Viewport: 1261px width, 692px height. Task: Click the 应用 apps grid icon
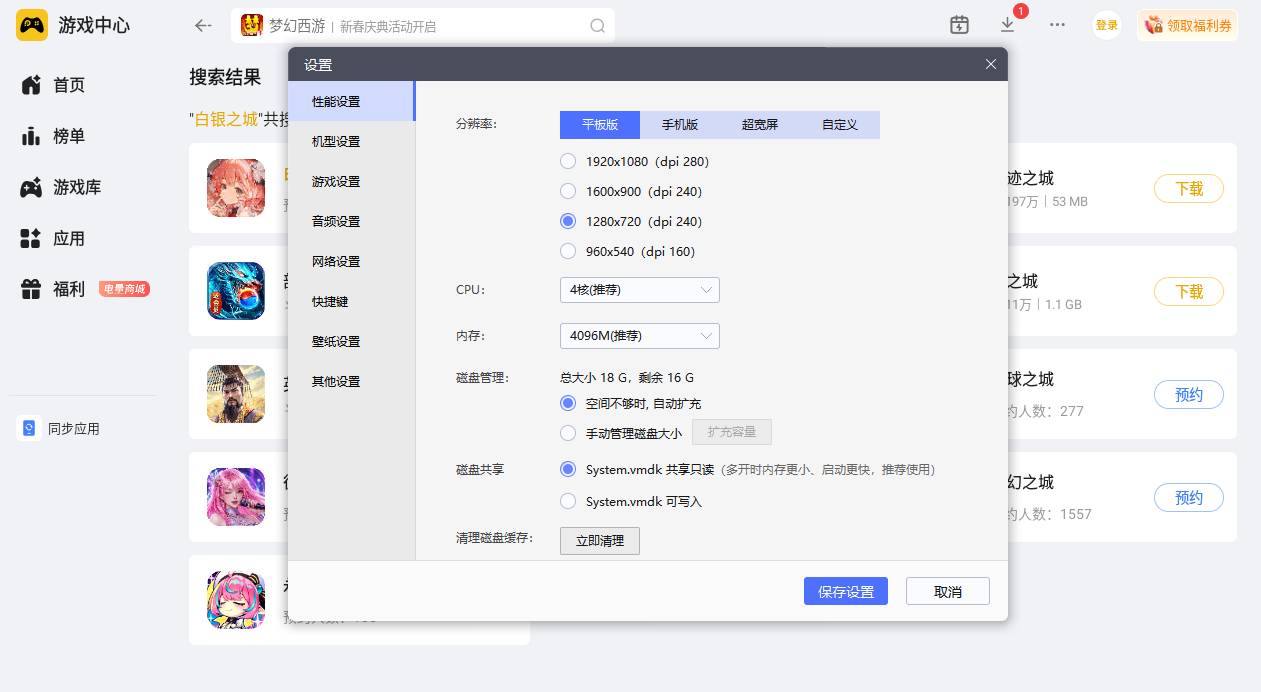coord(31,238)
